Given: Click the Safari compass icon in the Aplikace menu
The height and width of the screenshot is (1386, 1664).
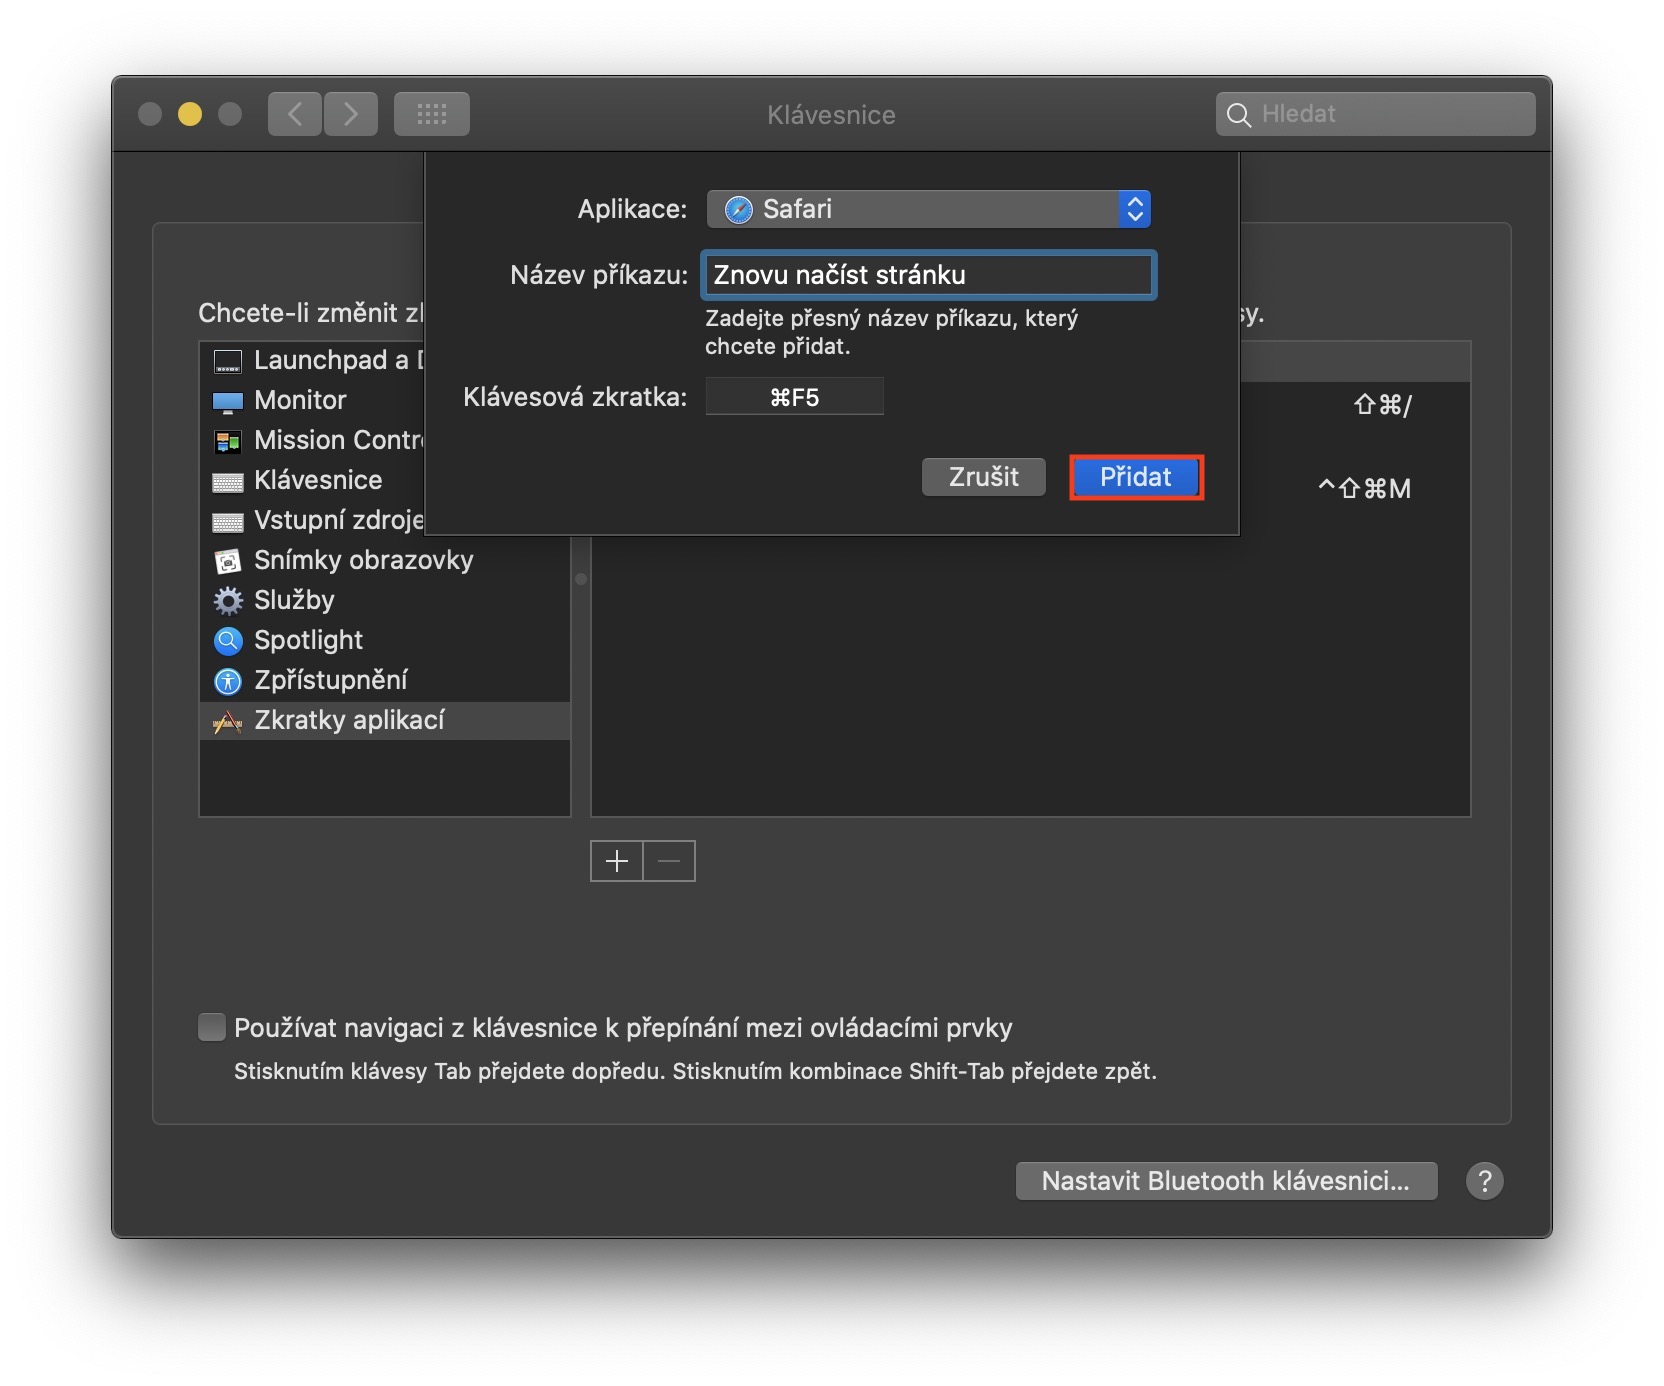Looking at the screenshot, I should coord(738,209).
